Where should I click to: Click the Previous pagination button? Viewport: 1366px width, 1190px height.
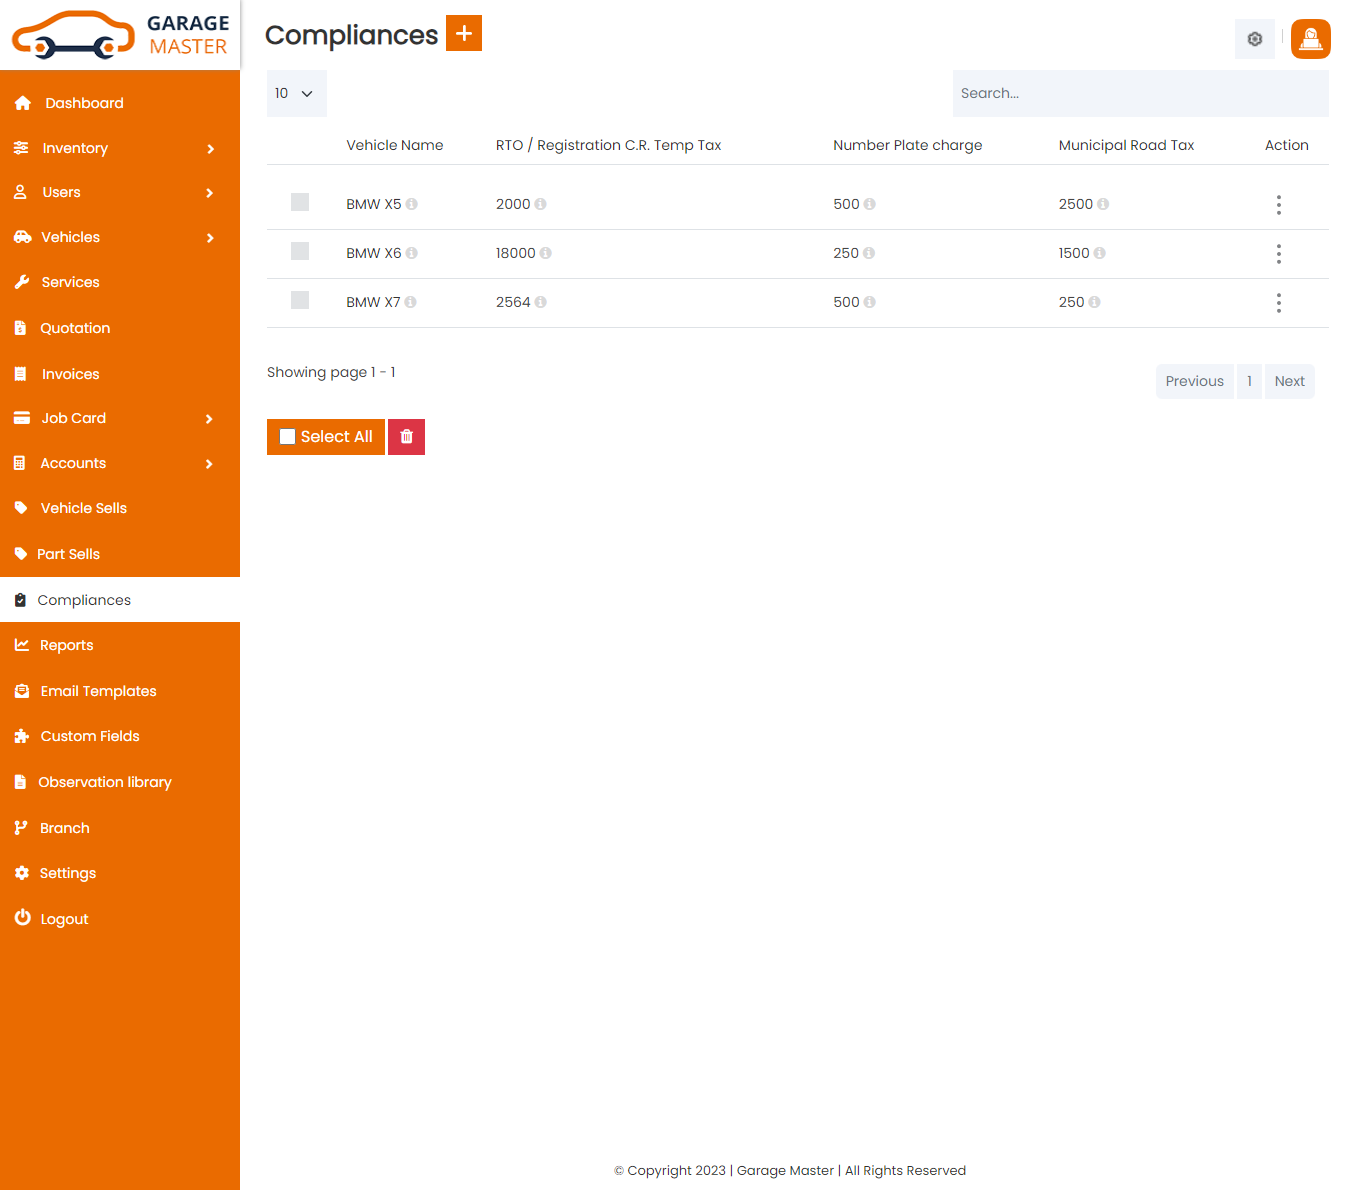1194,381
